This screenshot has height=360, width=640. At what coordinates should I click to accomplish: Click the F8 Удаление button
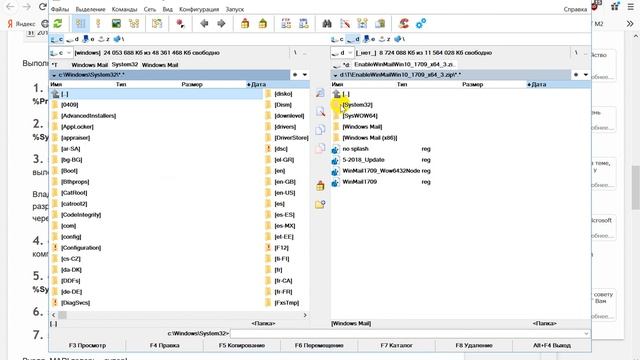pos(474,345)
